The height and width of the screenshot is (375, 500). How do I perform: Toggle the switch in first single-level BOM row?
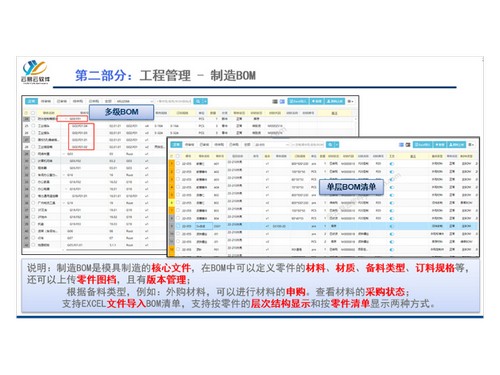tap(392, 164)
